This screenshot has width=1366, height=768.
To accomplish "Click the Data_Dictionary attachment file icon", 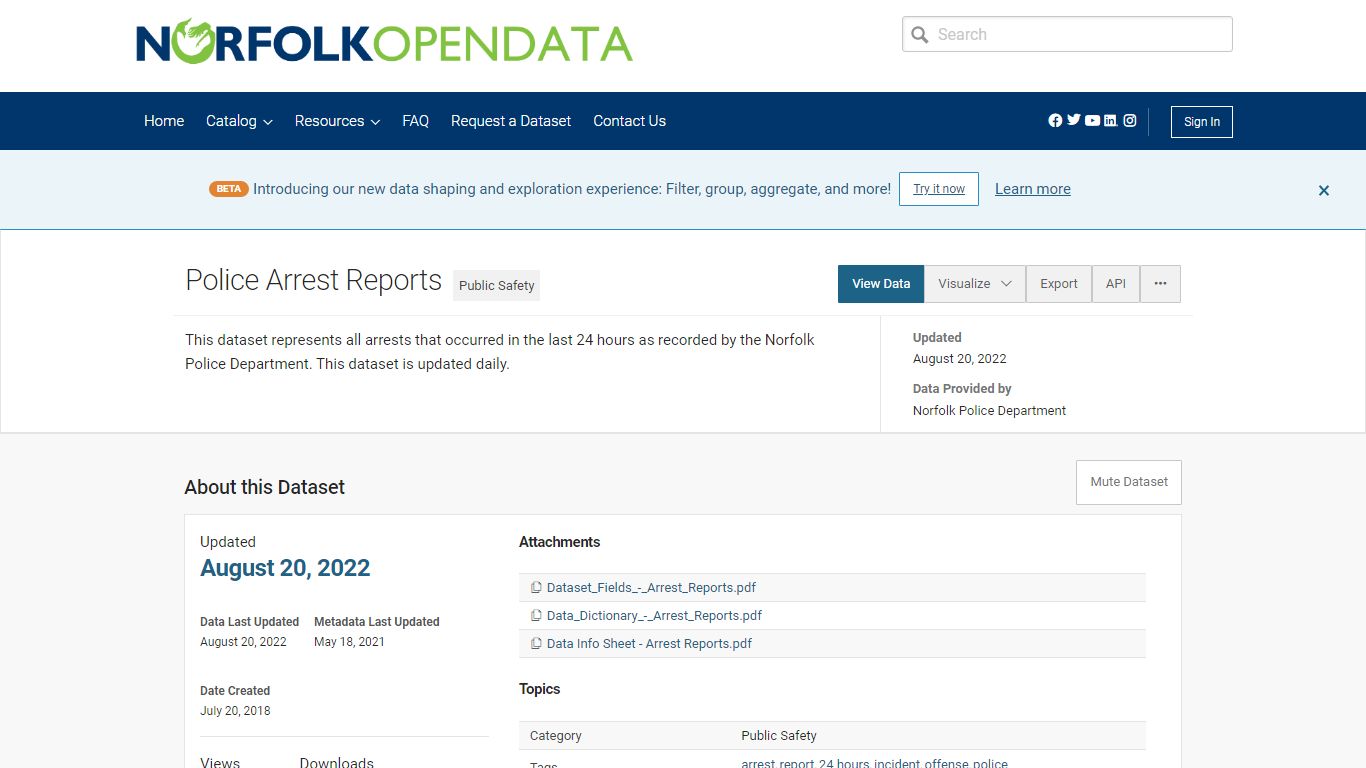I will coord(536,616).
